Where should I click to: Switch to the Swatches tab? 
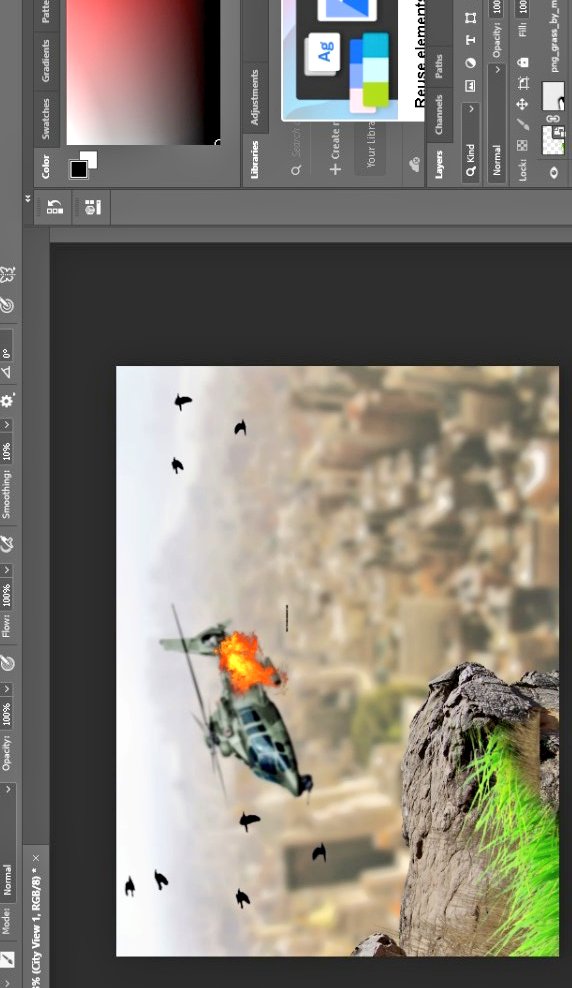[46, 118]
